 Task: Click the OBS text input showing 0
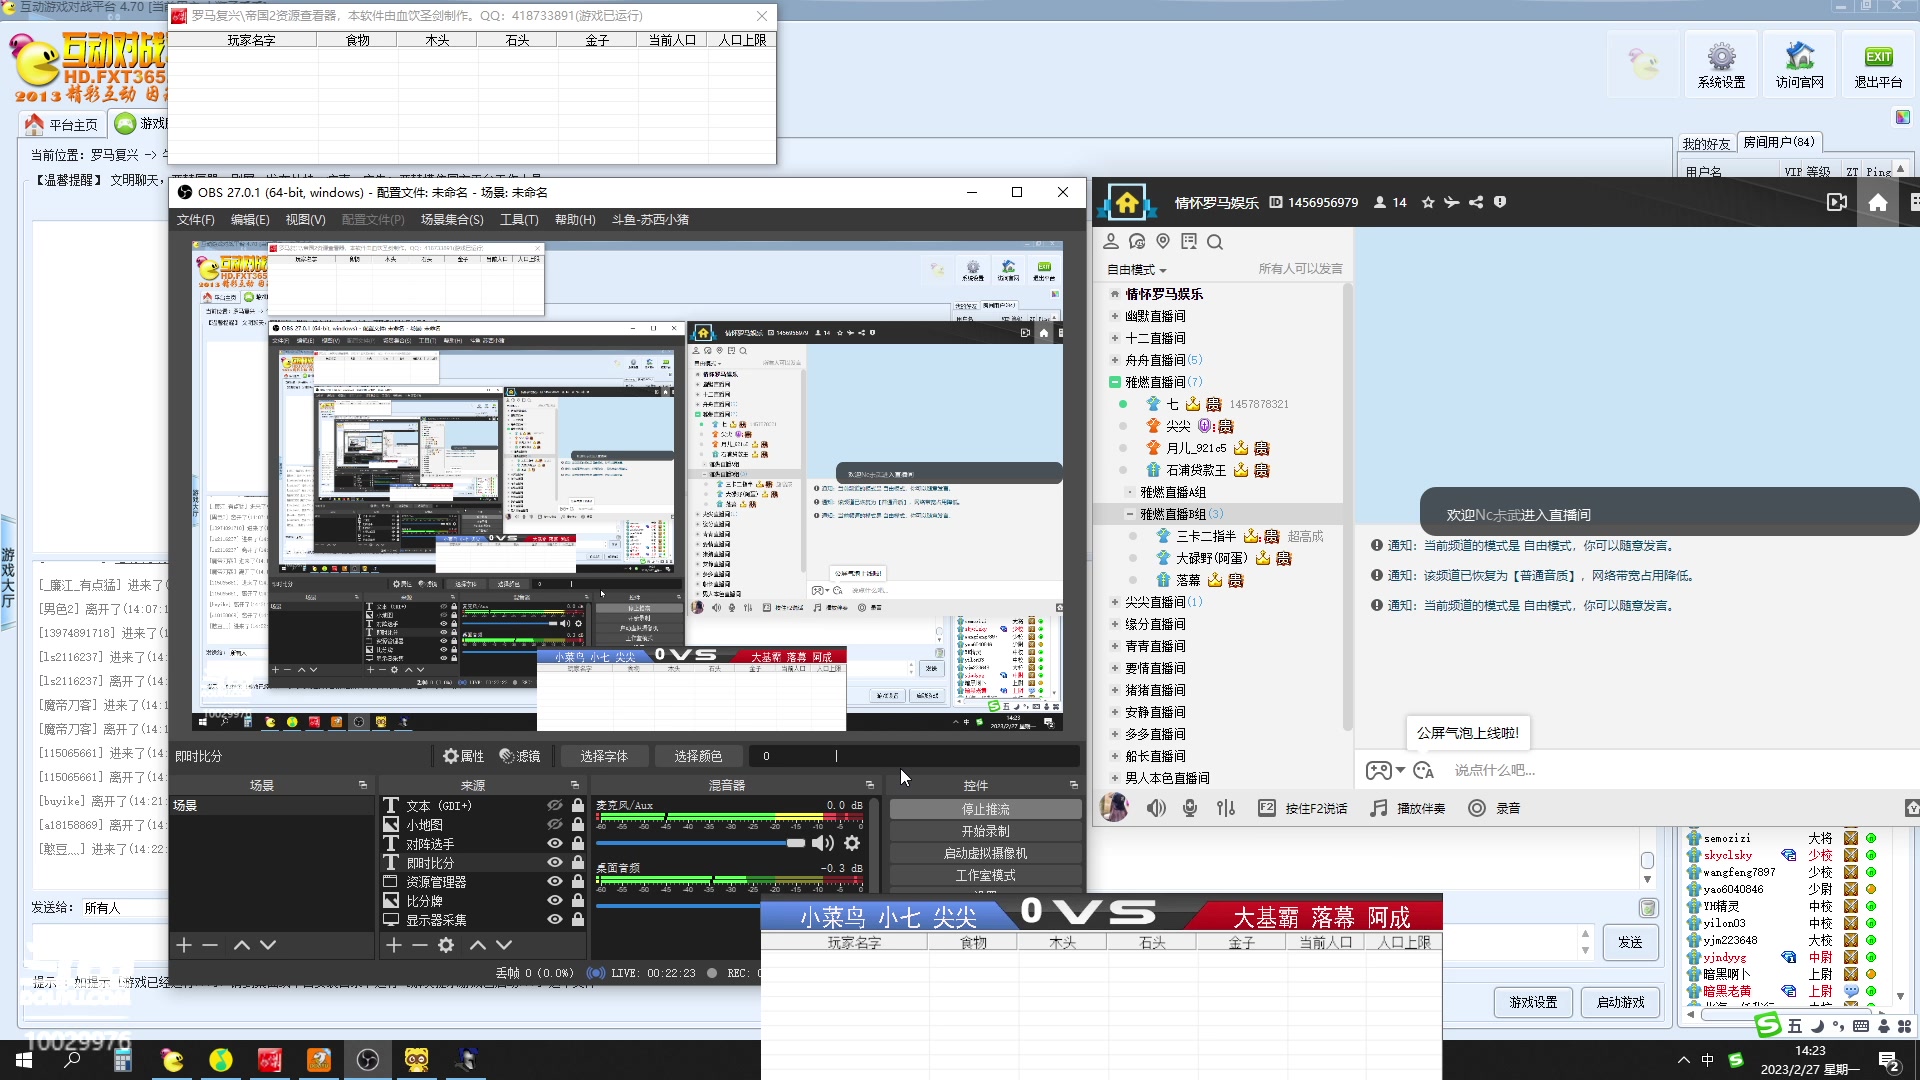(x=914, y=756)
